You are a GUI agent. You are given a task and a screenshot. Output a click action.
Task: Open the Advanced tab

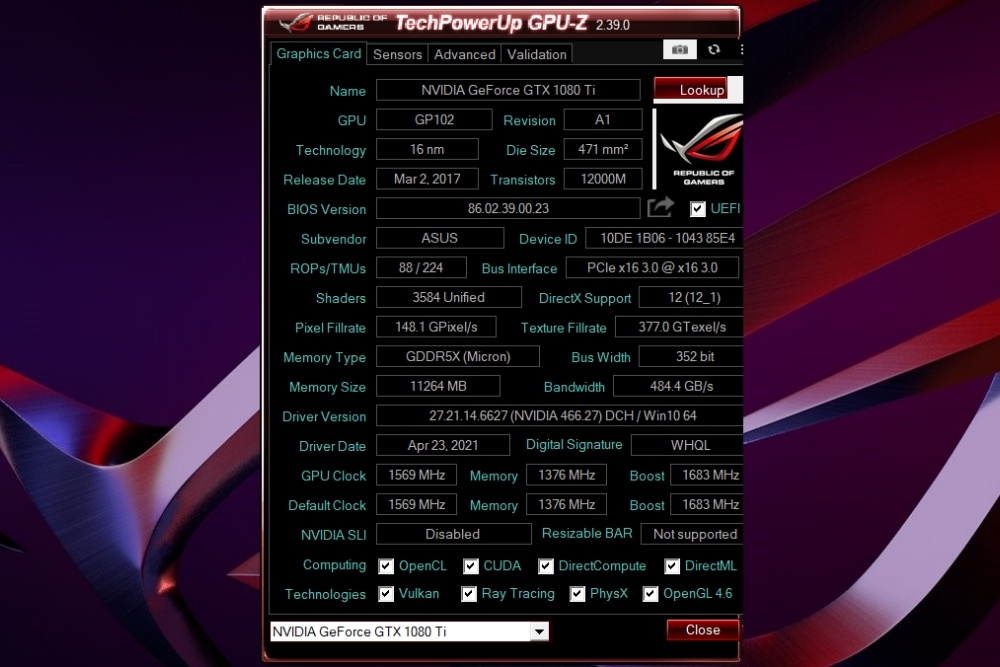tap(464, 54)
